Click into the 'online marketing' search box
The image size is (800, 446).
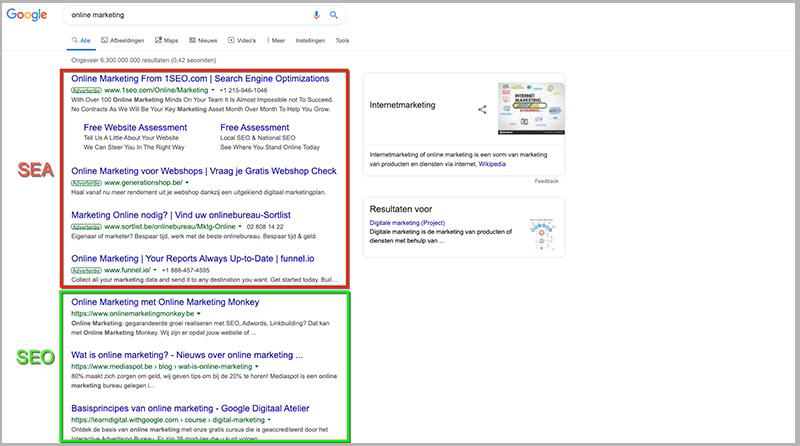pyautogui.click(x=180, y=15)
